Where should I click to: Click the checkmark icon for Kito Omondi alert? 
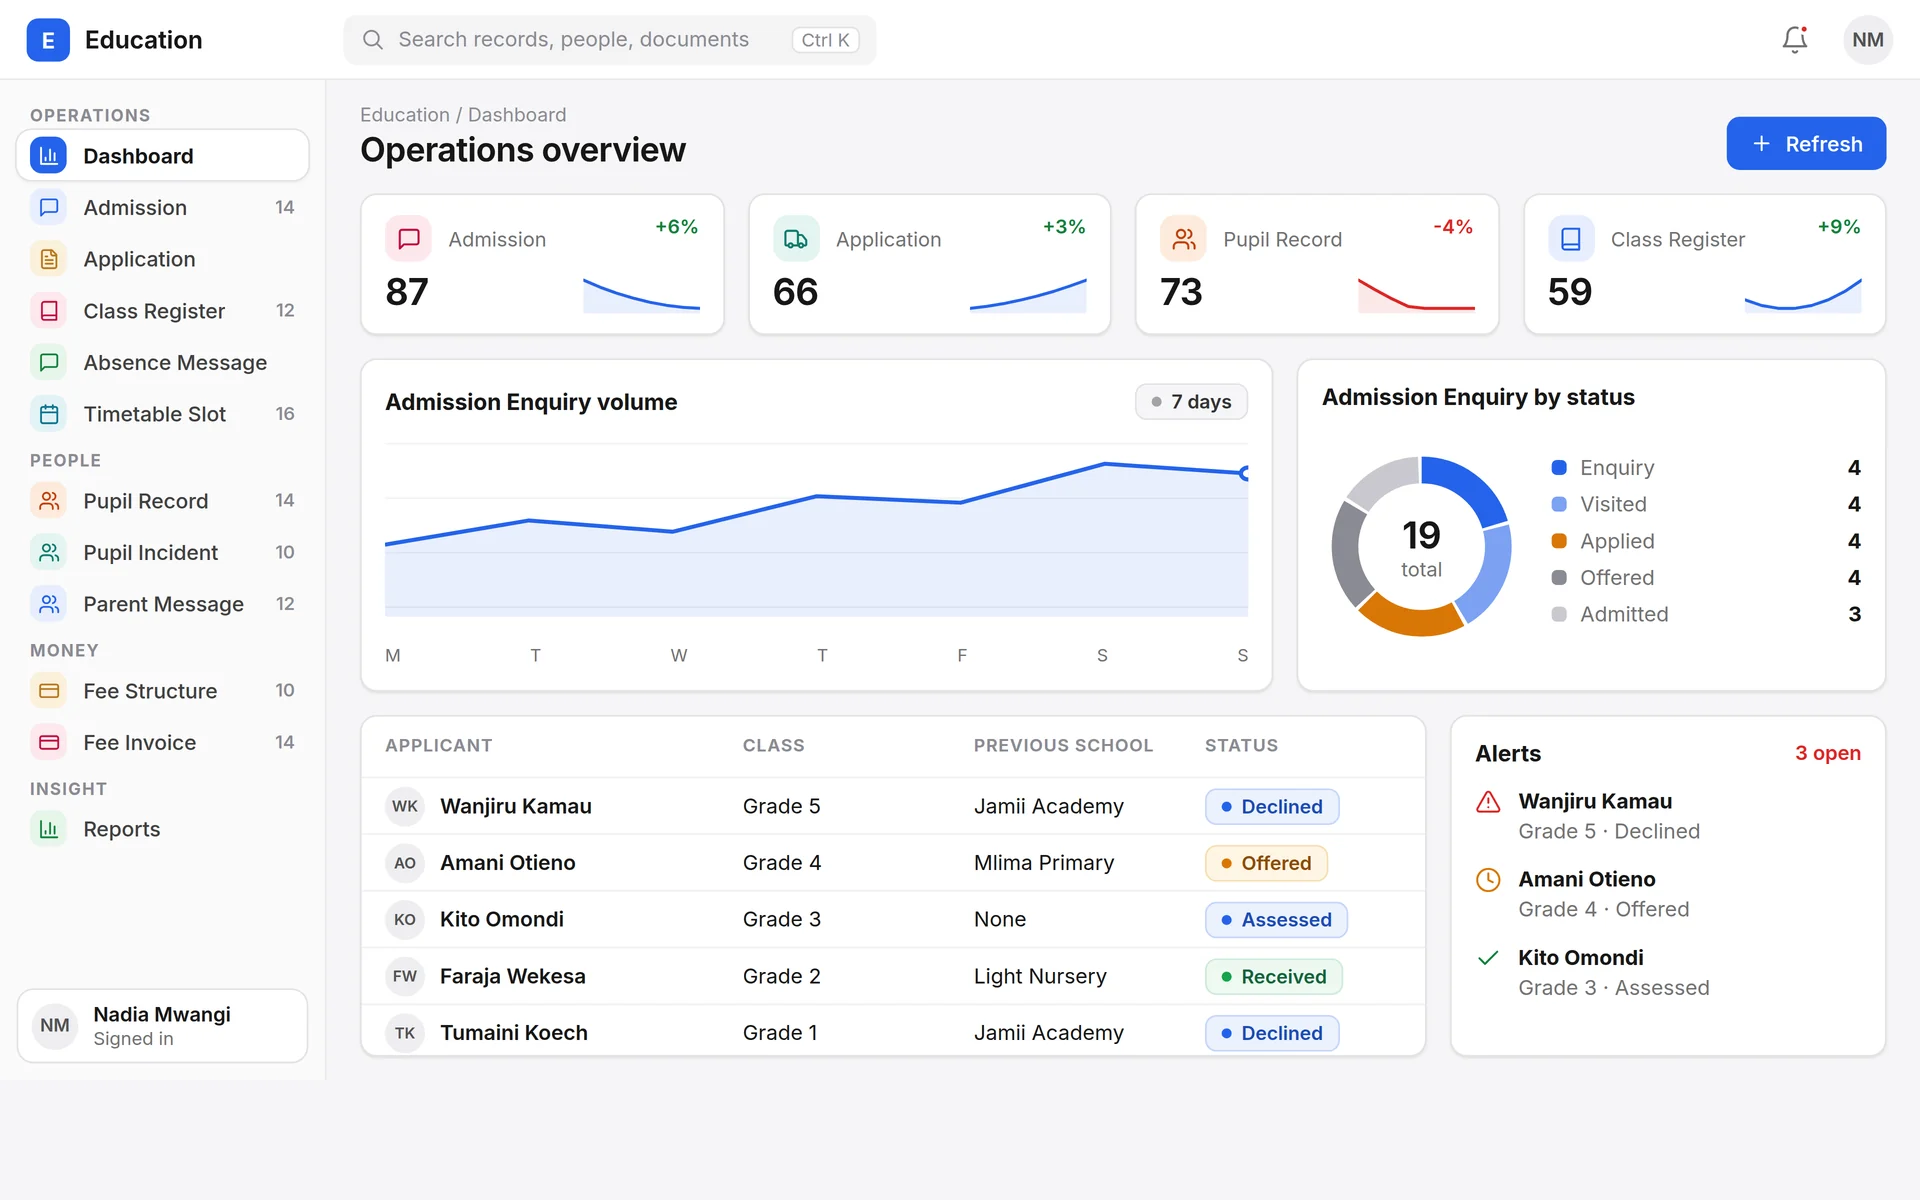pos(1488,958)
